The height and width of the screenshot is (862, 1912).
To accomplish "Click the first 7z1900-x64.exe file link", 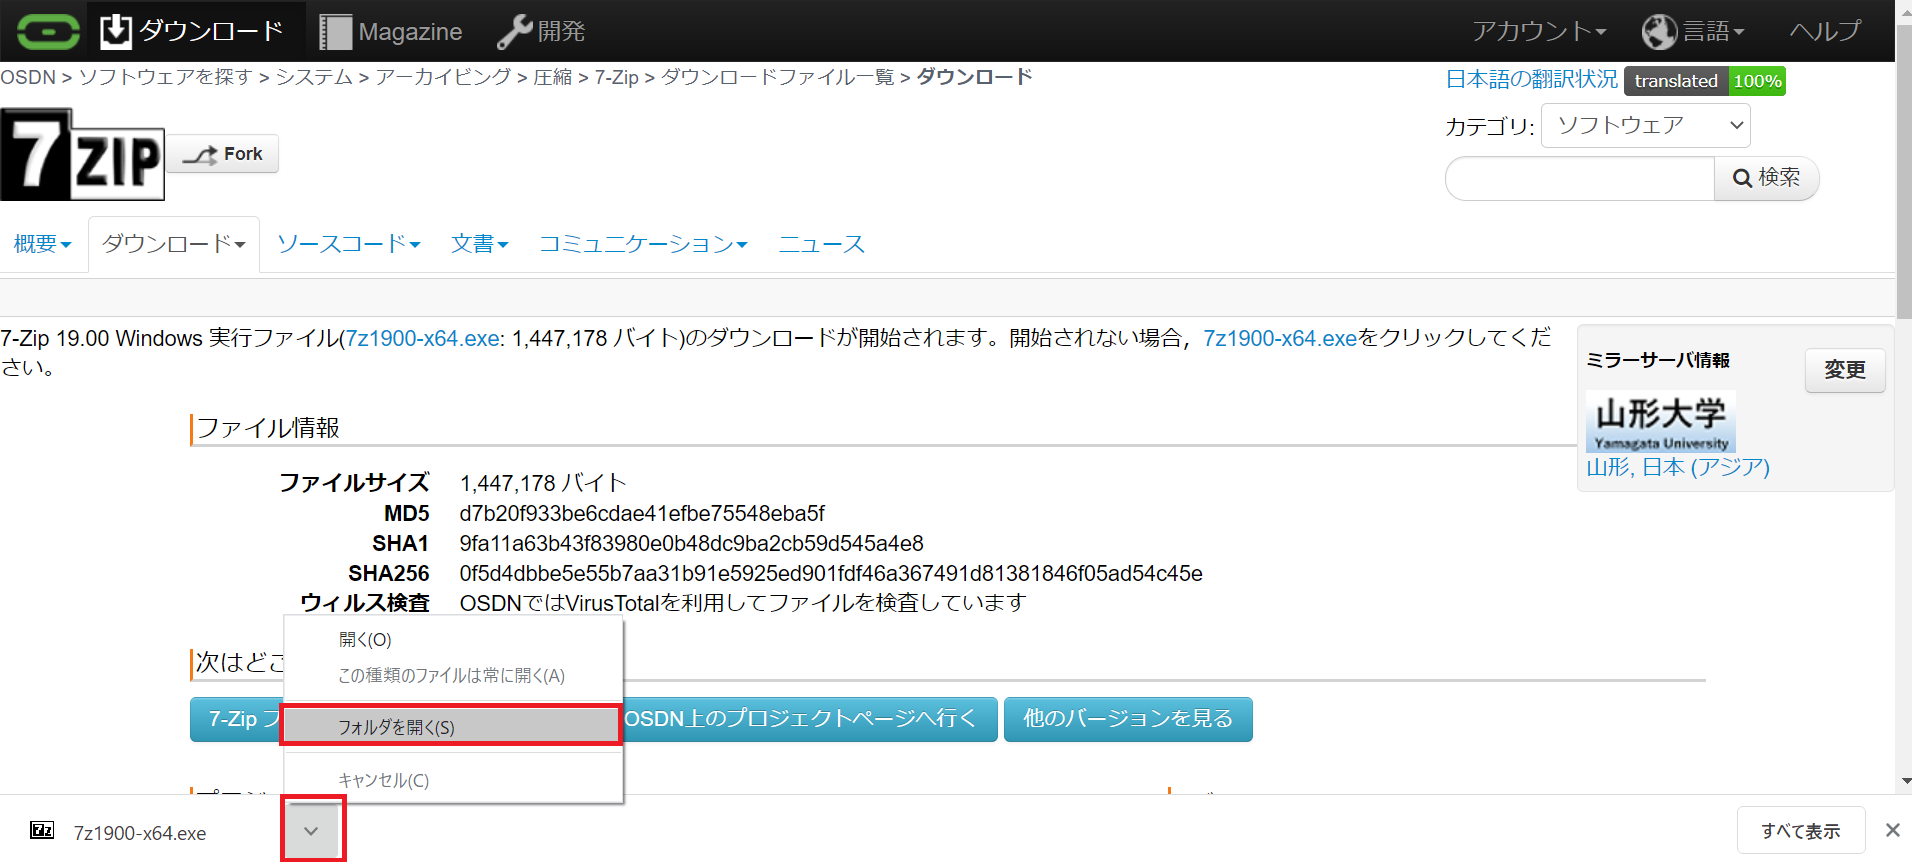I will click(422, 339).
